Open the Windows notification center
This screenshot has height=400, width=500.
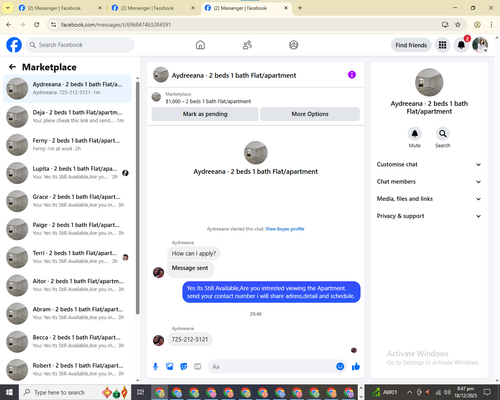point(487,392)
